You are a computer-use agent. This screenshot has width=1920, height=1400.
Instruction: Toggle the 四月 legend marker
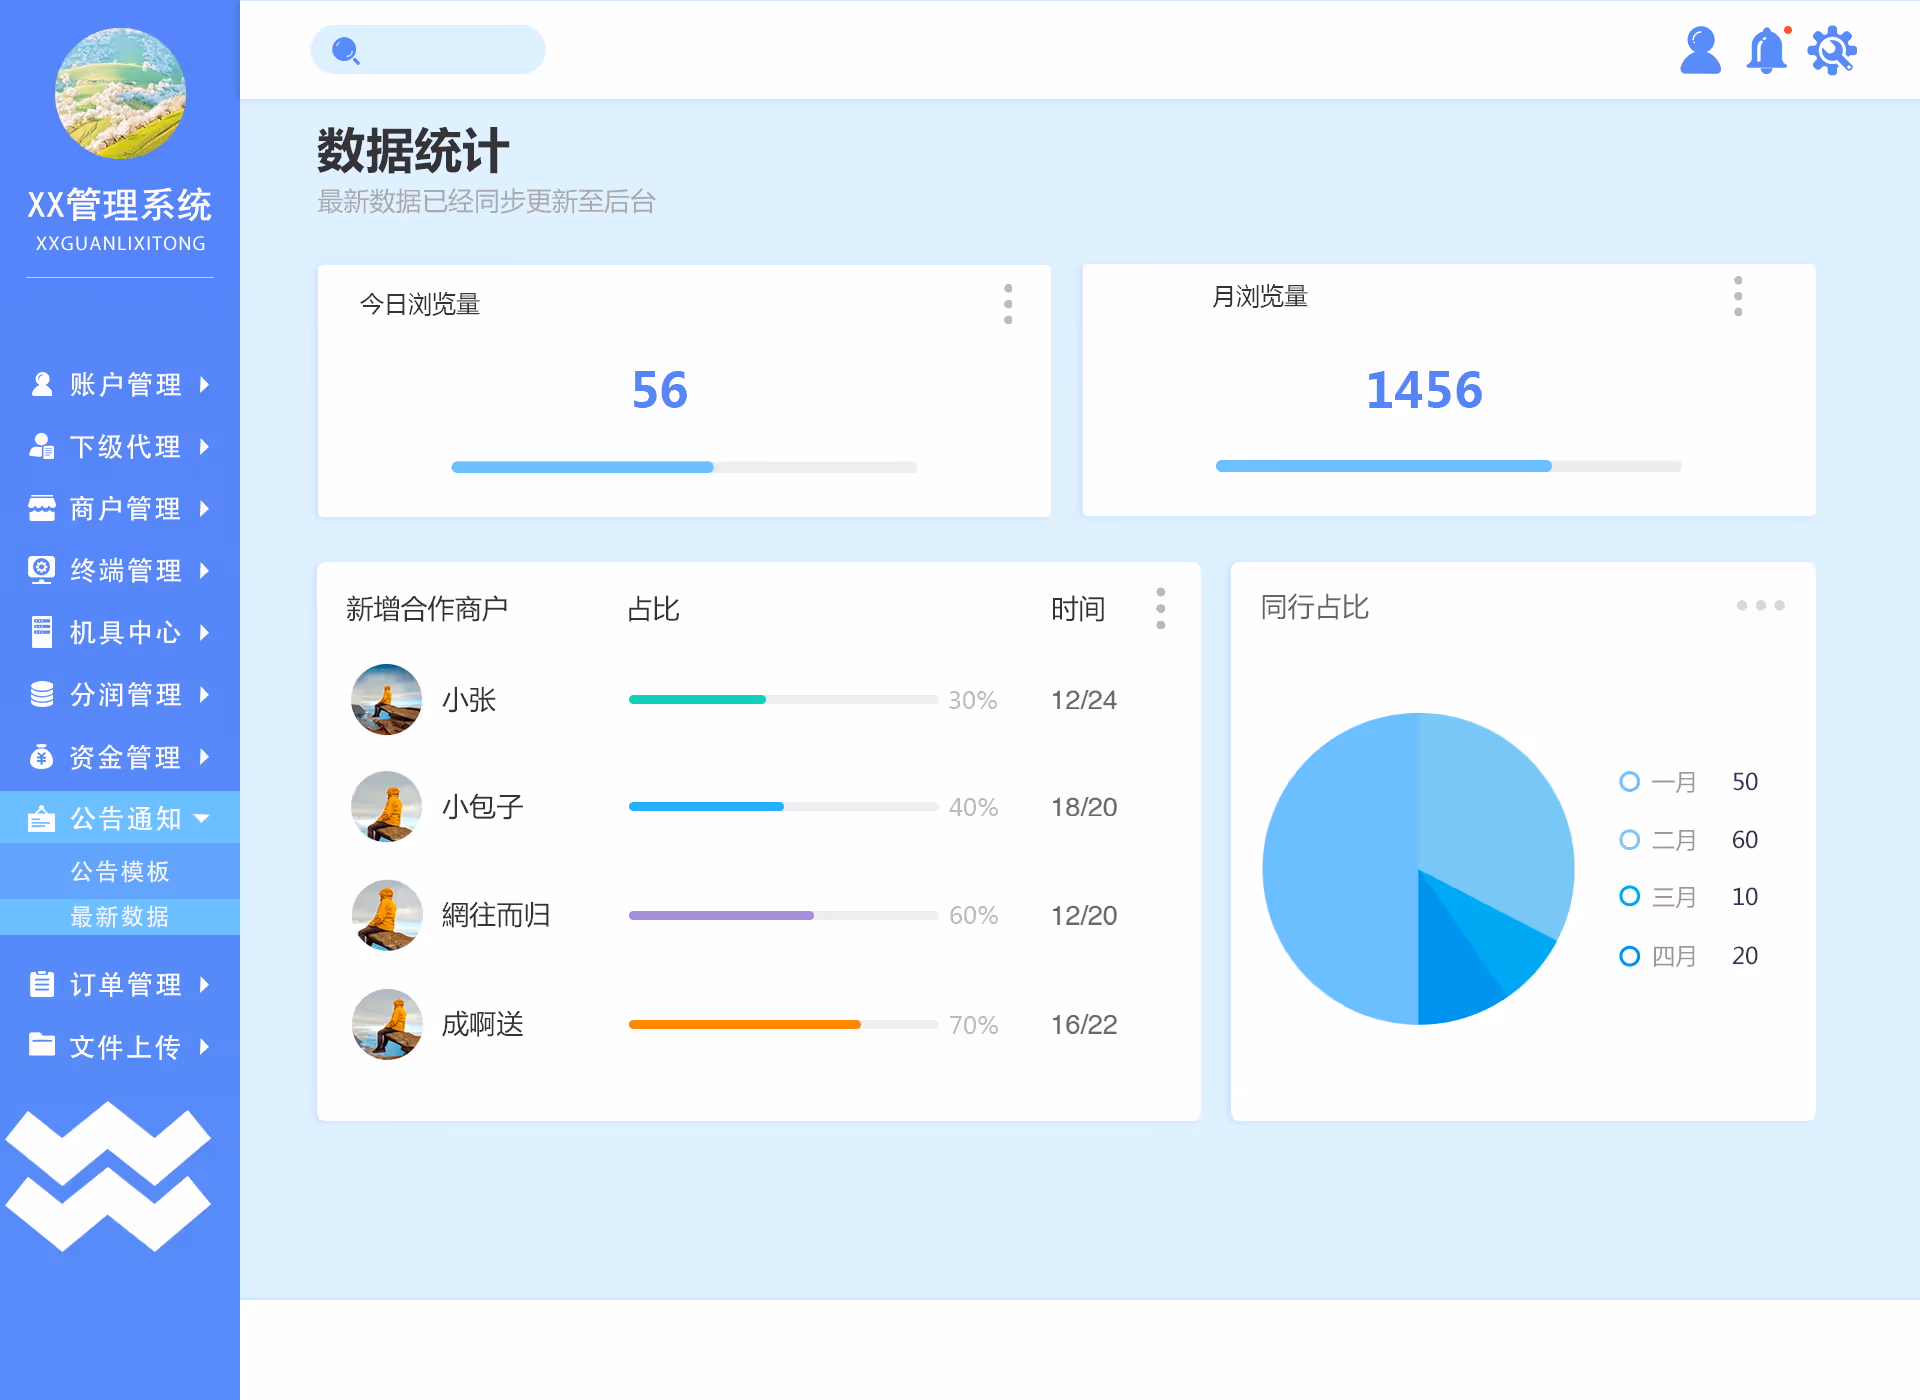(1629, 956)
